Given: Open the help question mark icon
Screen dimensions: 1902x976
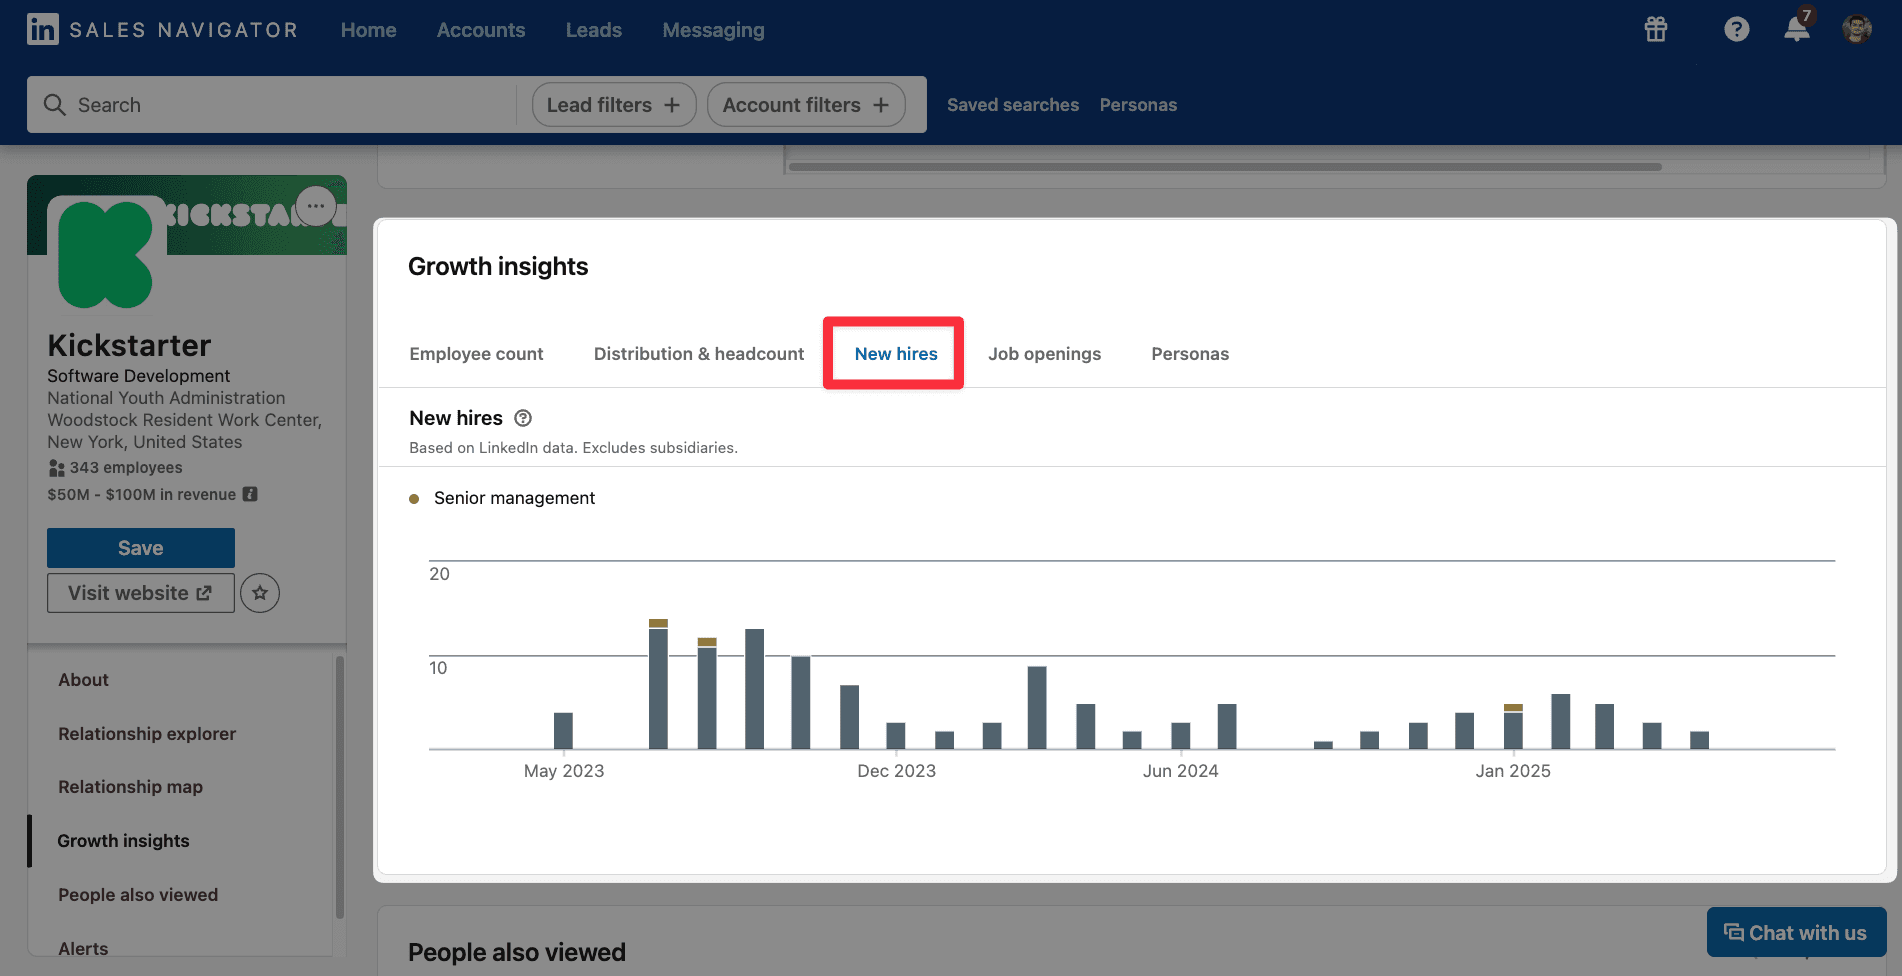Looking at the screenshot, I should 1737,29.
